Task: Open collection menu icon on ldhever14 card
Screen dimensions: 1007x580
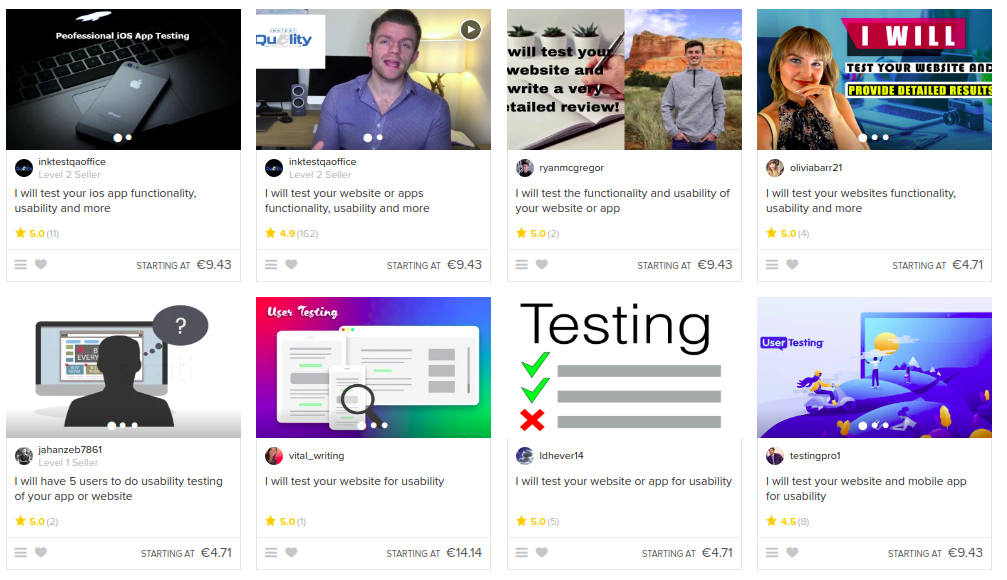Action: (x=521, y=552)
